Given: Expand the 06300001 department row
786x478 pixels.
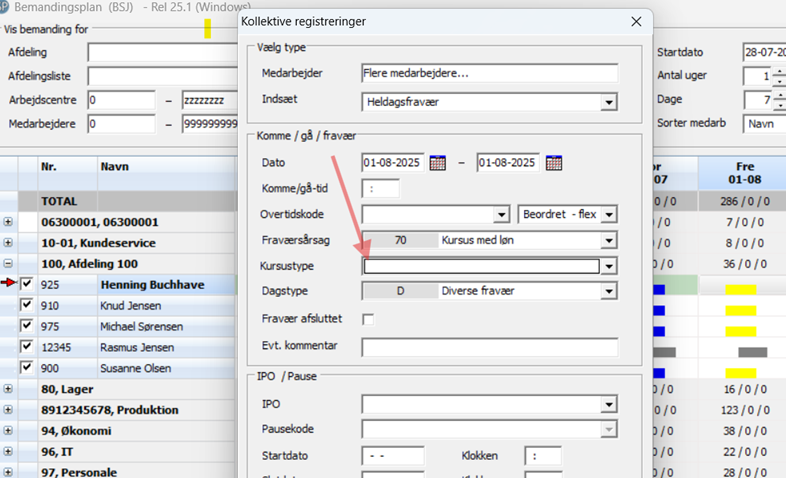Looking at the screenshot, I should (9, 222).
